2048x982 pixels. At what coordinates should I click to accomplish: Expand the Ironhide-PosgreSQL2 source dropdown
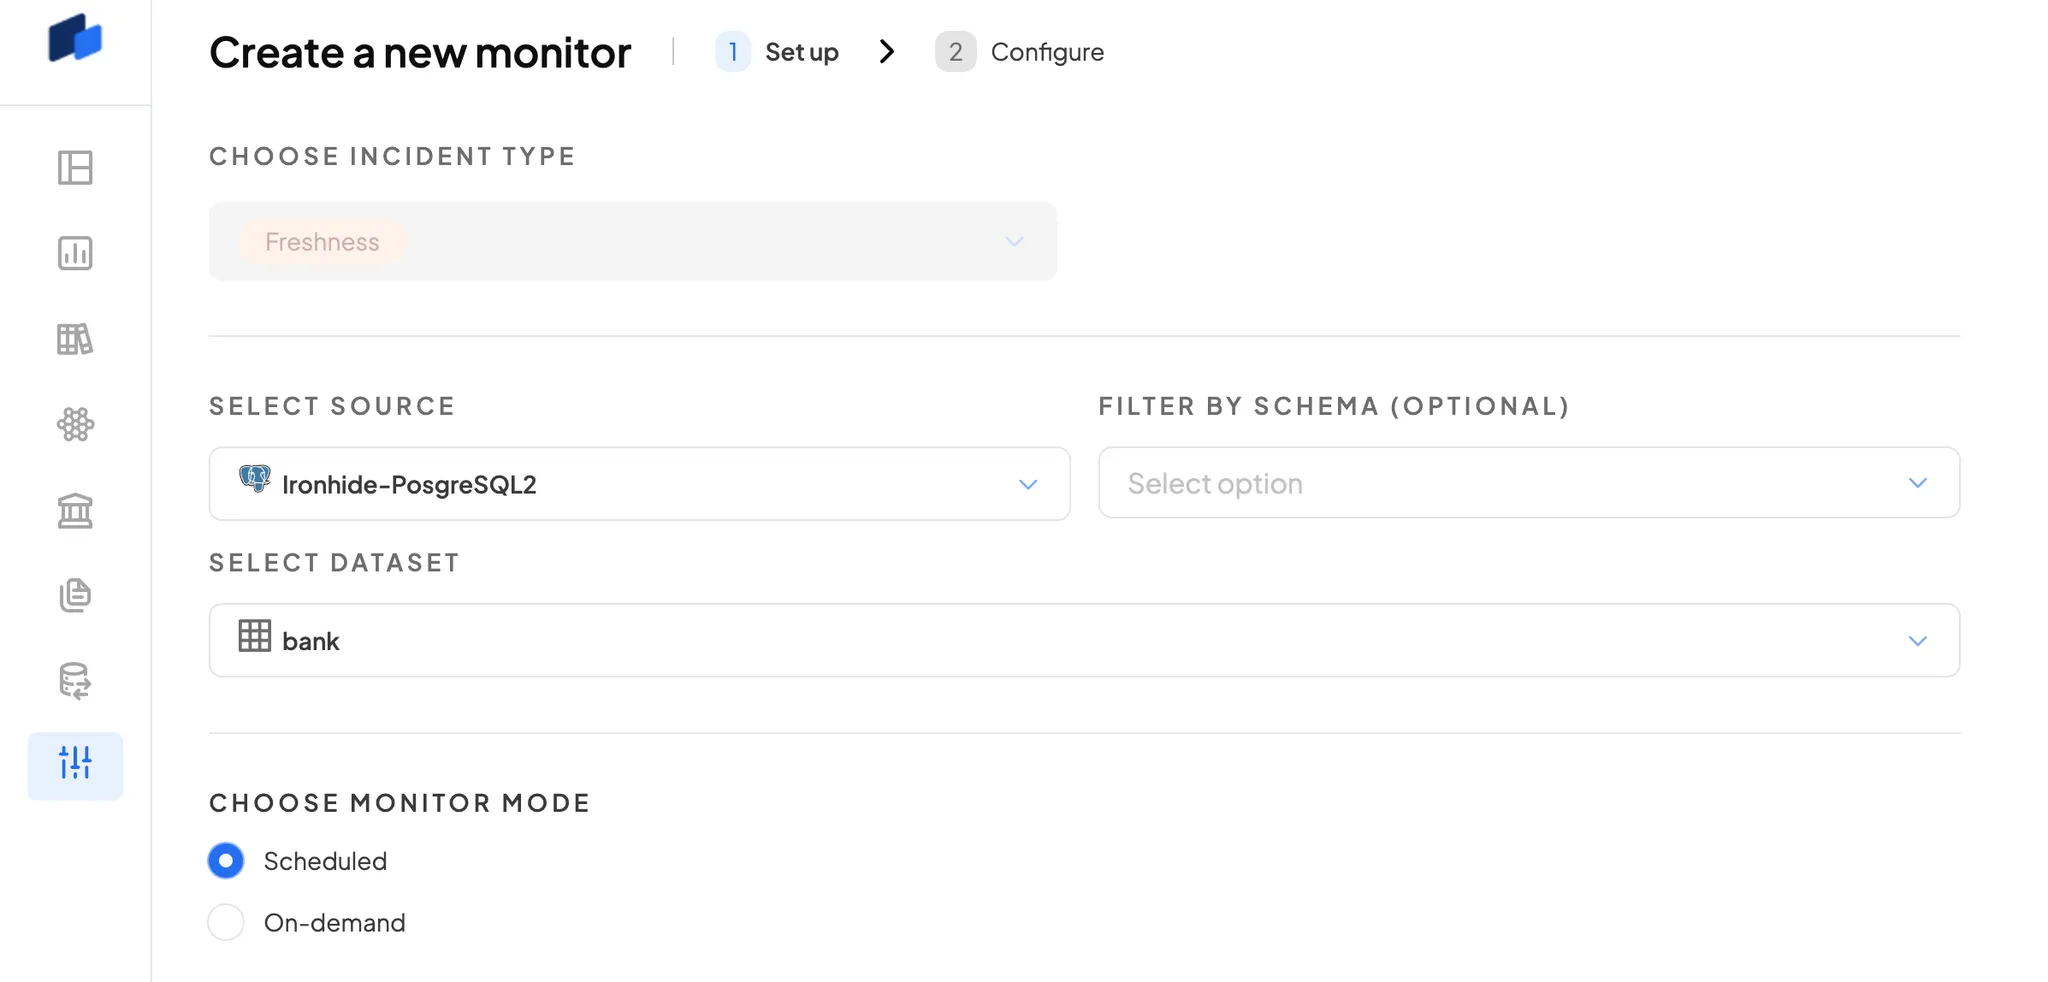coord(639,484)
